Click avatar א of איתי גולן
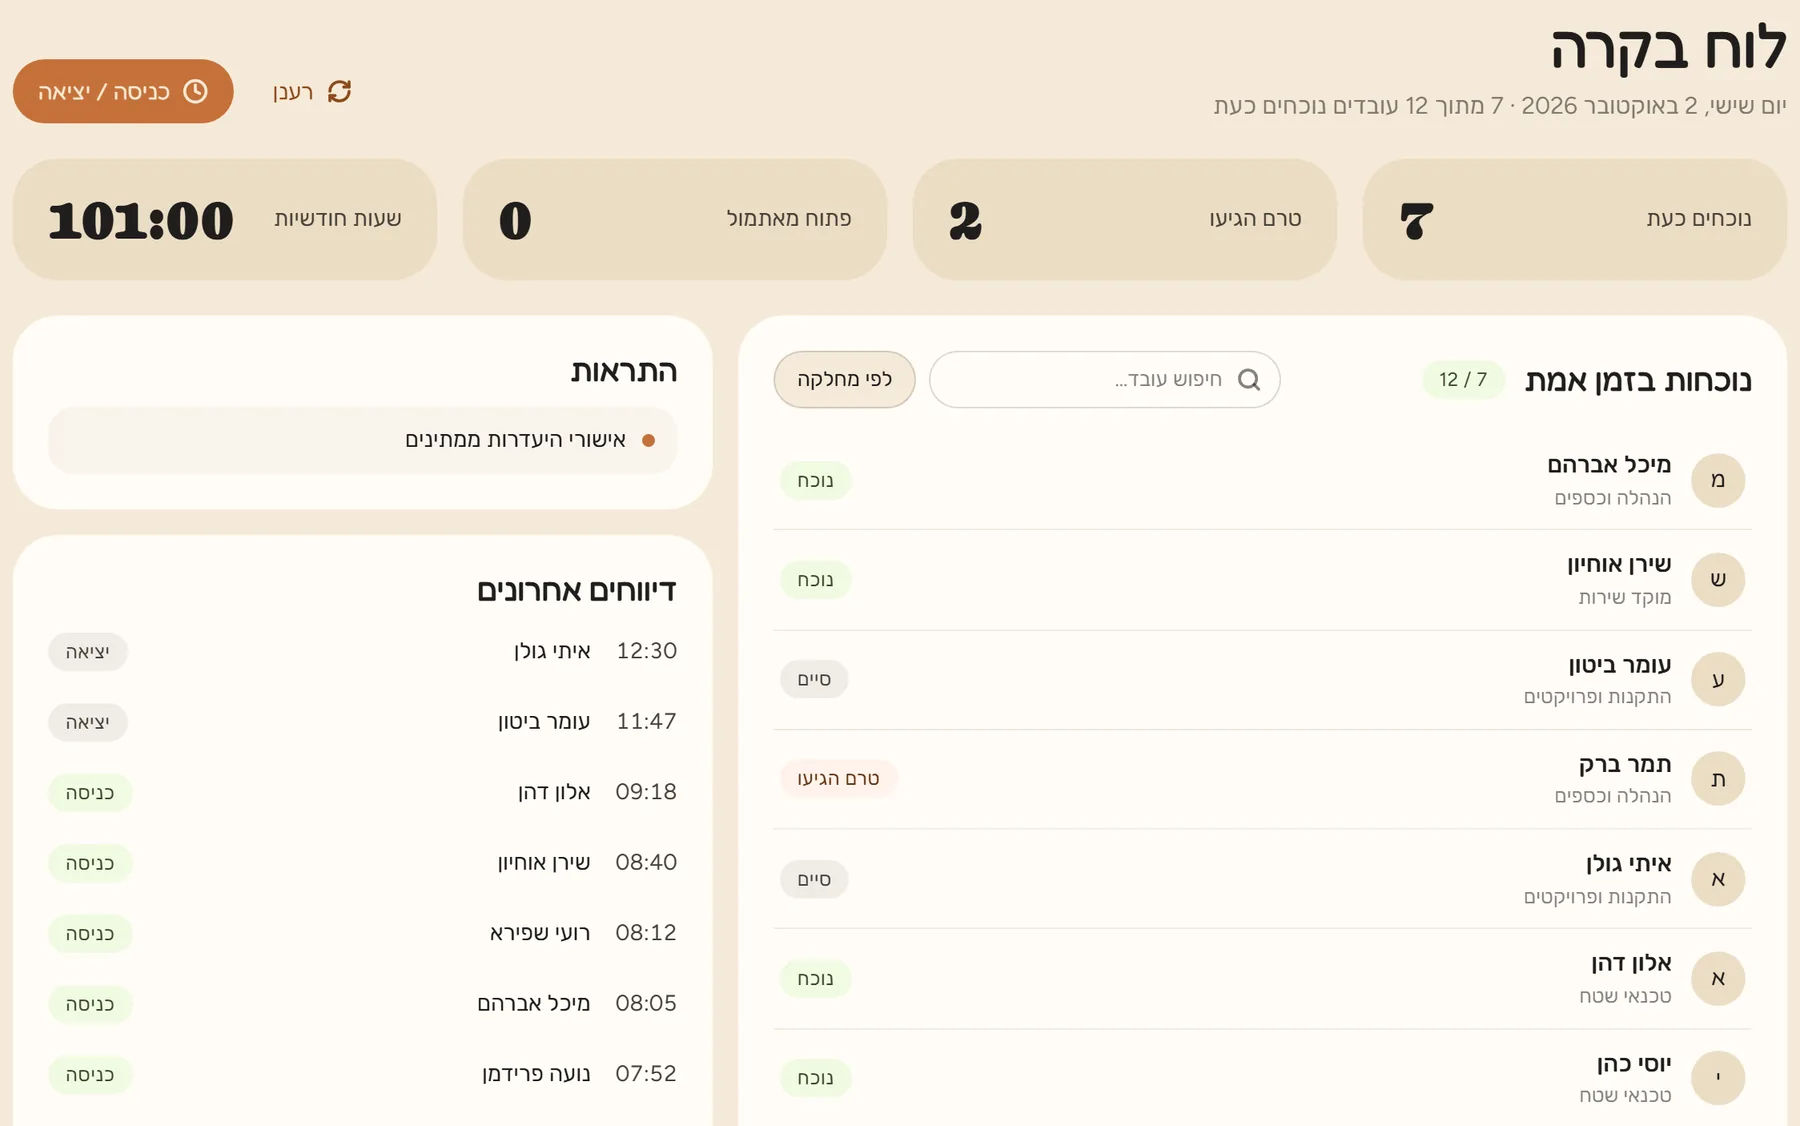Image resolution: width=1800 pixels, height=1126 pixels. 1718,879
